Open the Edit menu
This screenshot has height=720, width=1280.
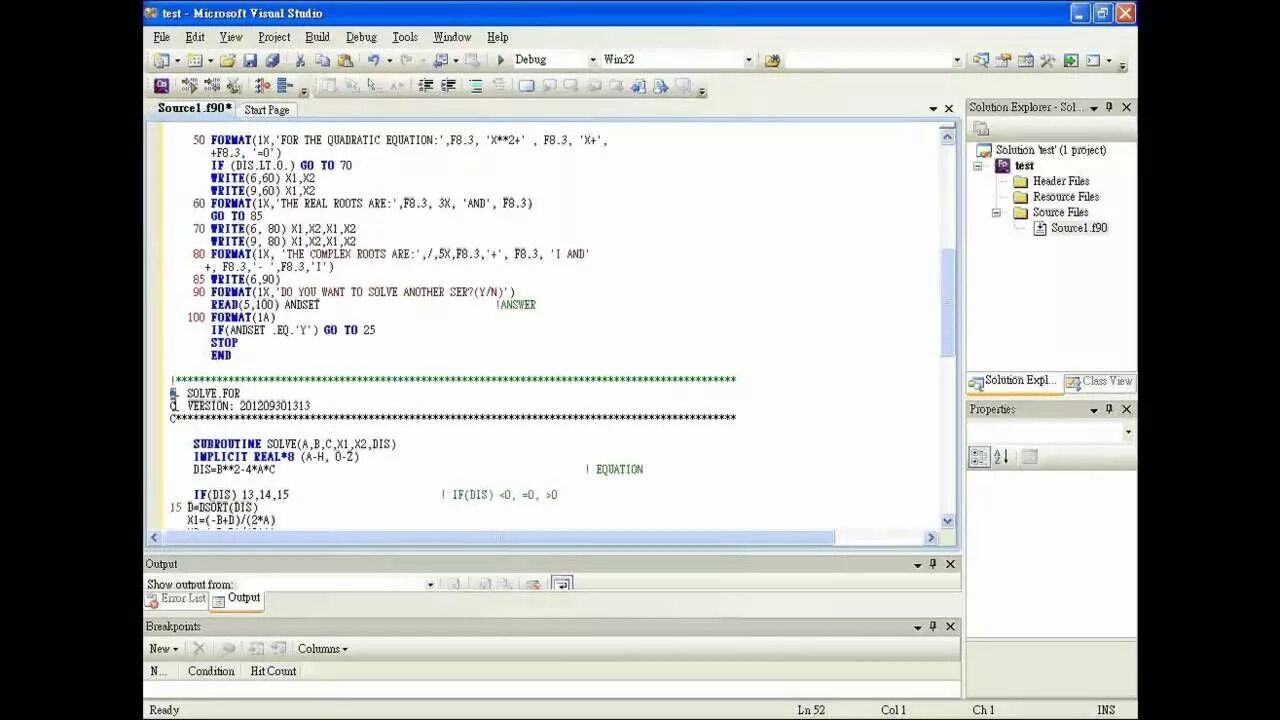pos(194,37)
